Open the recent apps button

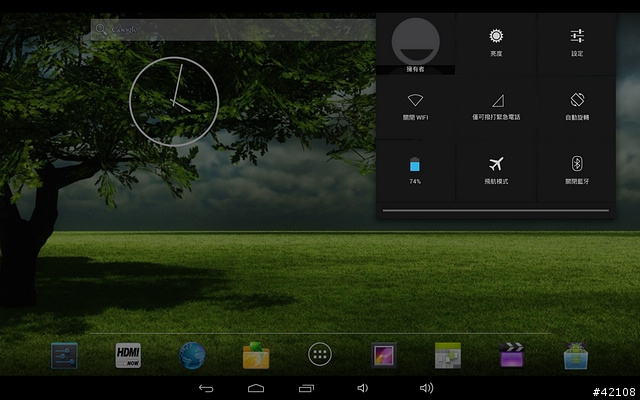click(x=306, y=388)
